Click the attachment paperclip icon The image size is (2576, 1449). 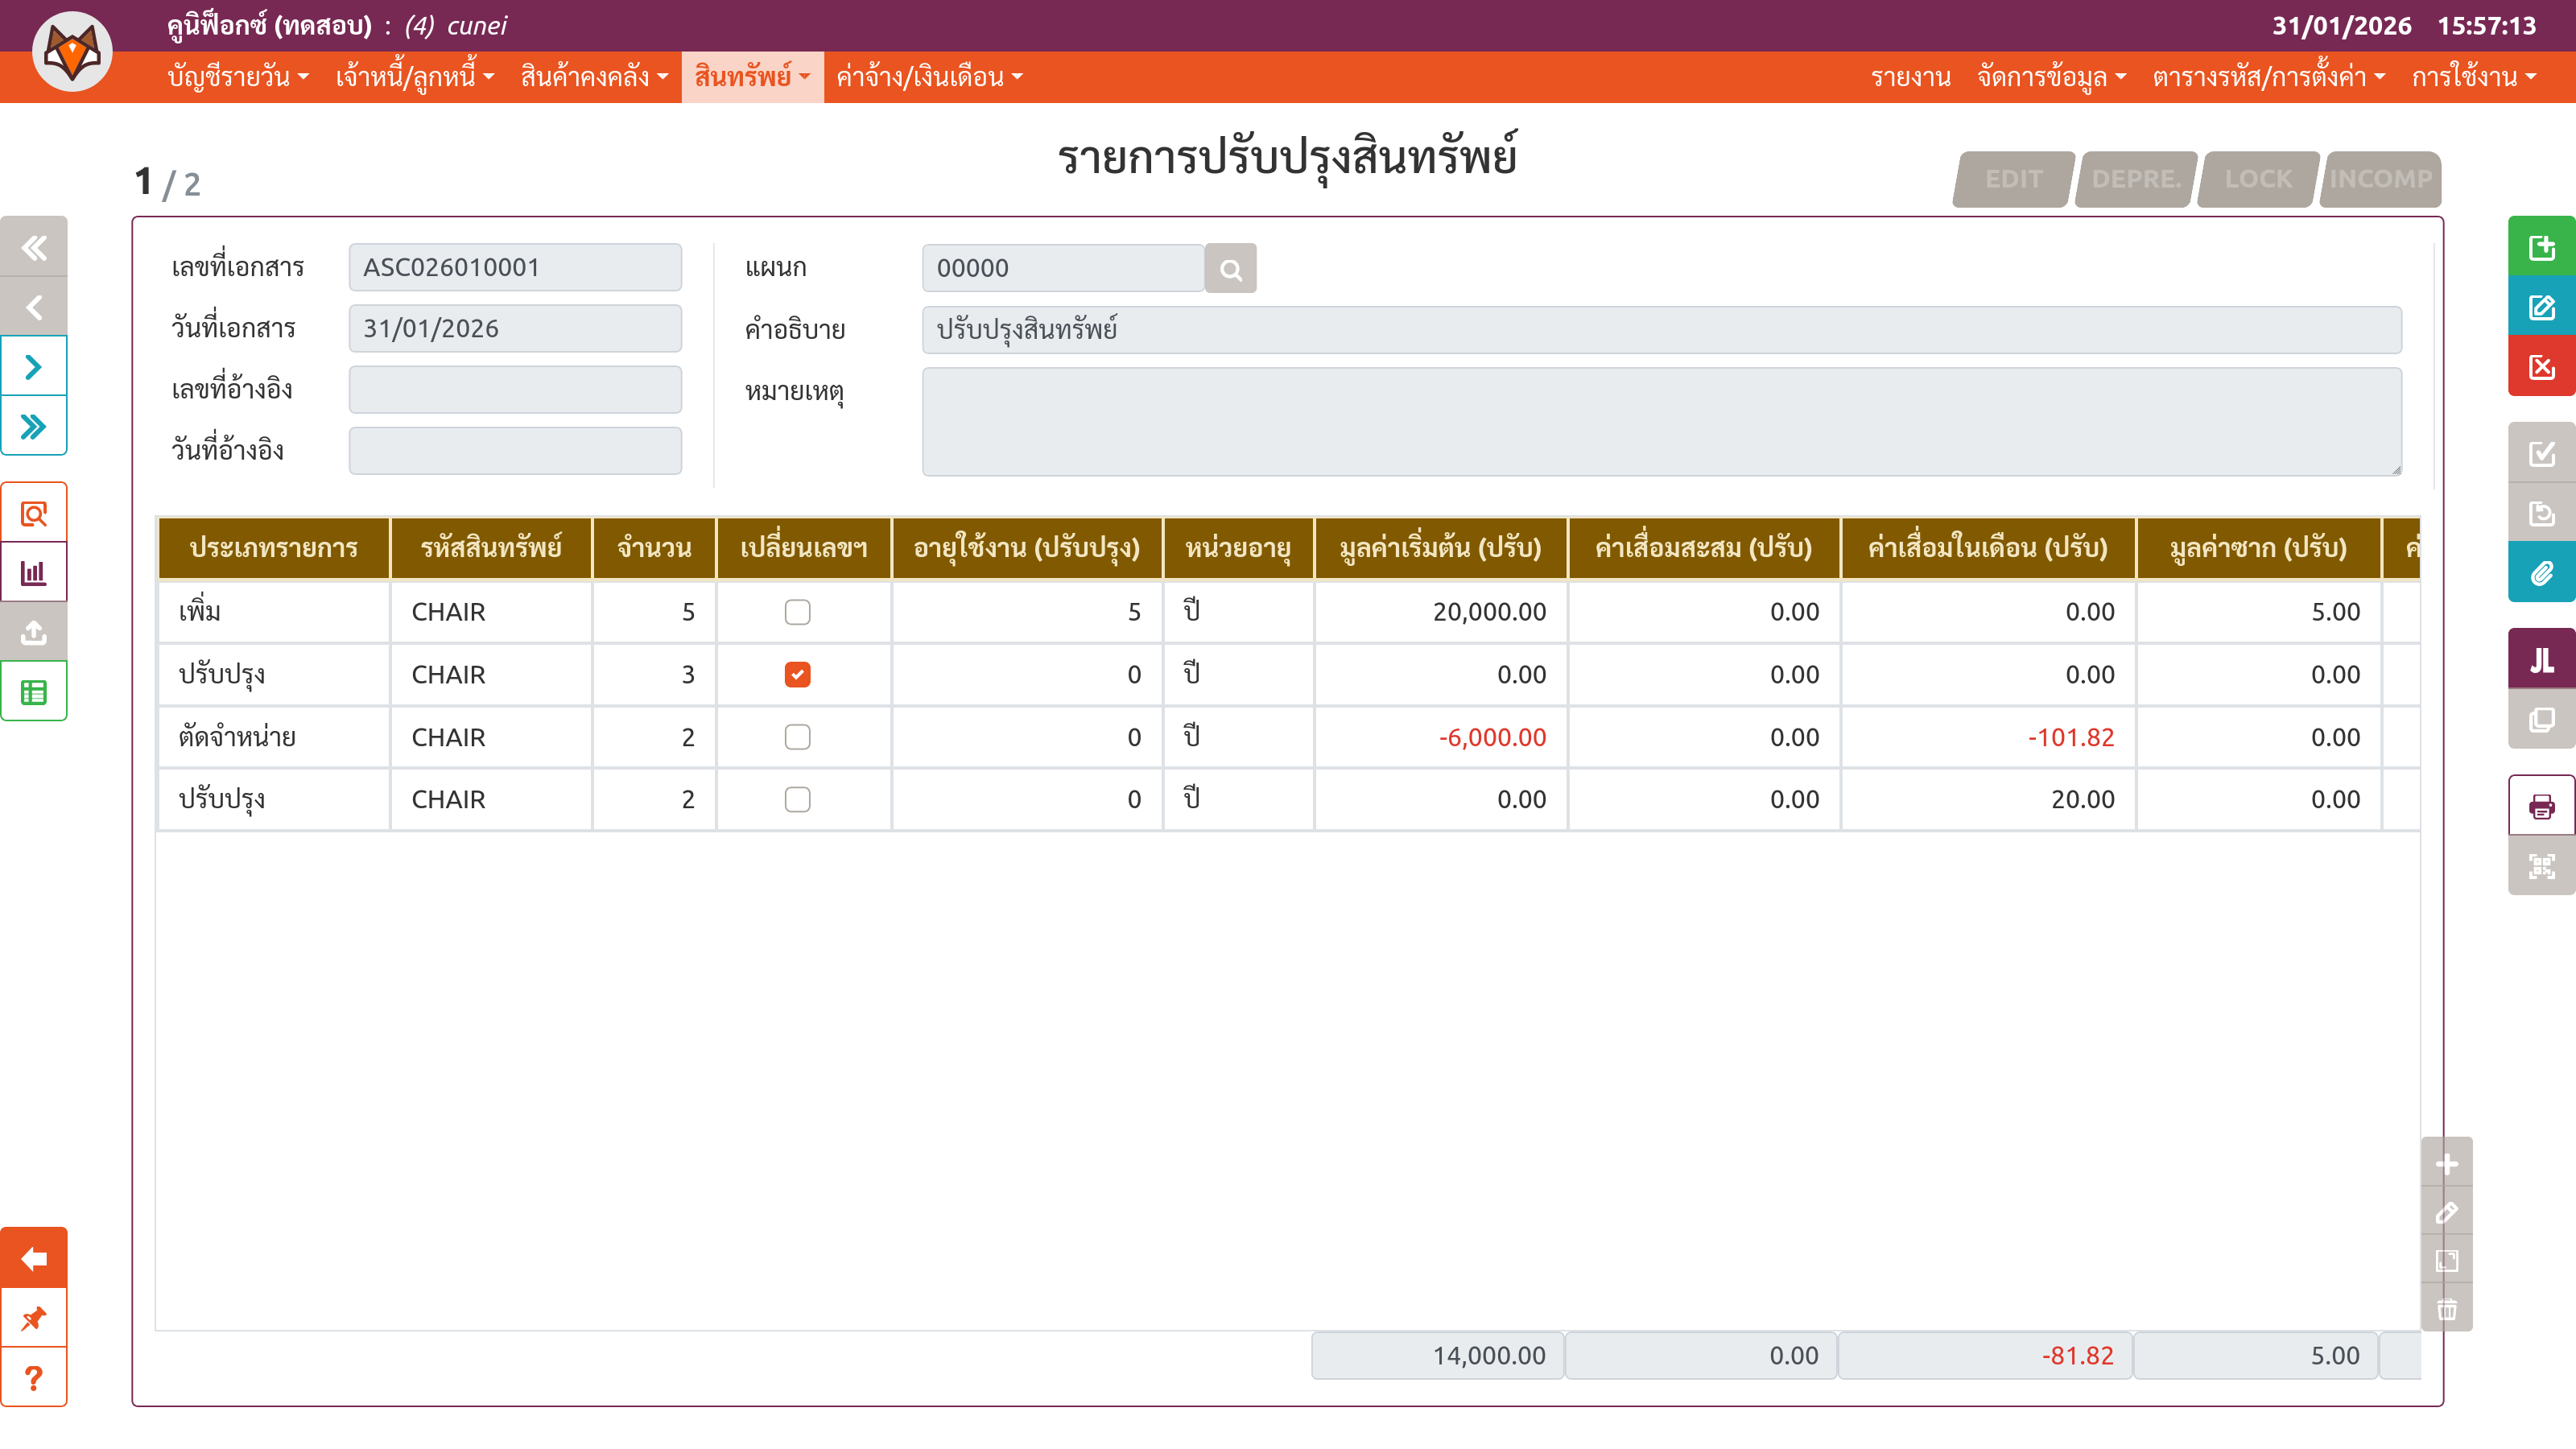[2541, 573]
